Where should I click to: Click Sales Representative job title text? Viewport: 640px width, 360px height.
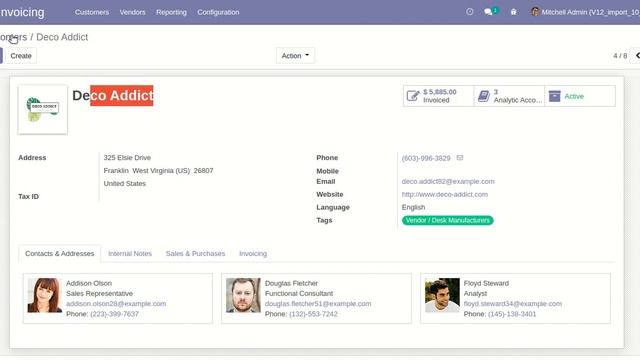click(x=99, y=293)
